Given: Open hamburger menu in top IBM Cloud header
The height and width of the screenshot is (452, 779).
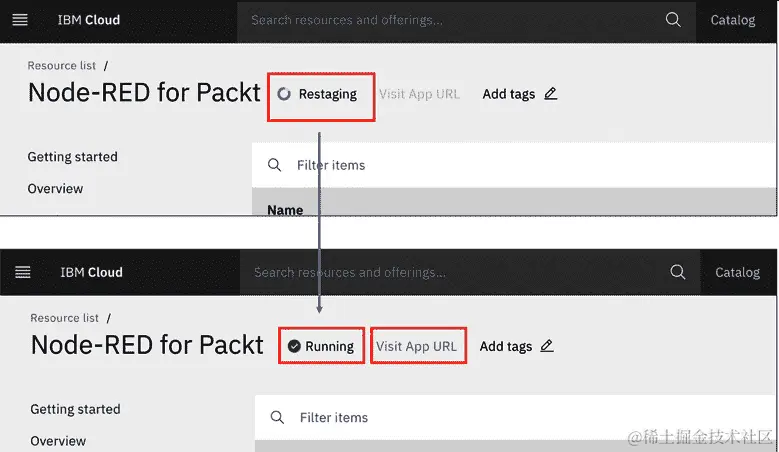Looking at the screenshot, I should [20, 20].
